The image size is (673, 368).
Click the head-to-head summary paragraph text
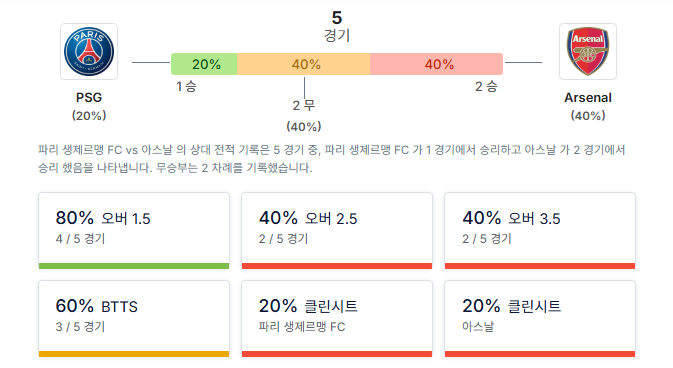332,158
